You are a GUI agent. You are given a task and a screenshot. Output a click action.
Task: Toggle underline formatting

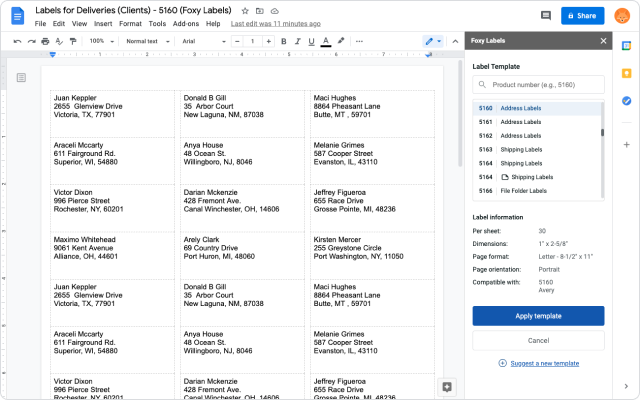point(311,41)
